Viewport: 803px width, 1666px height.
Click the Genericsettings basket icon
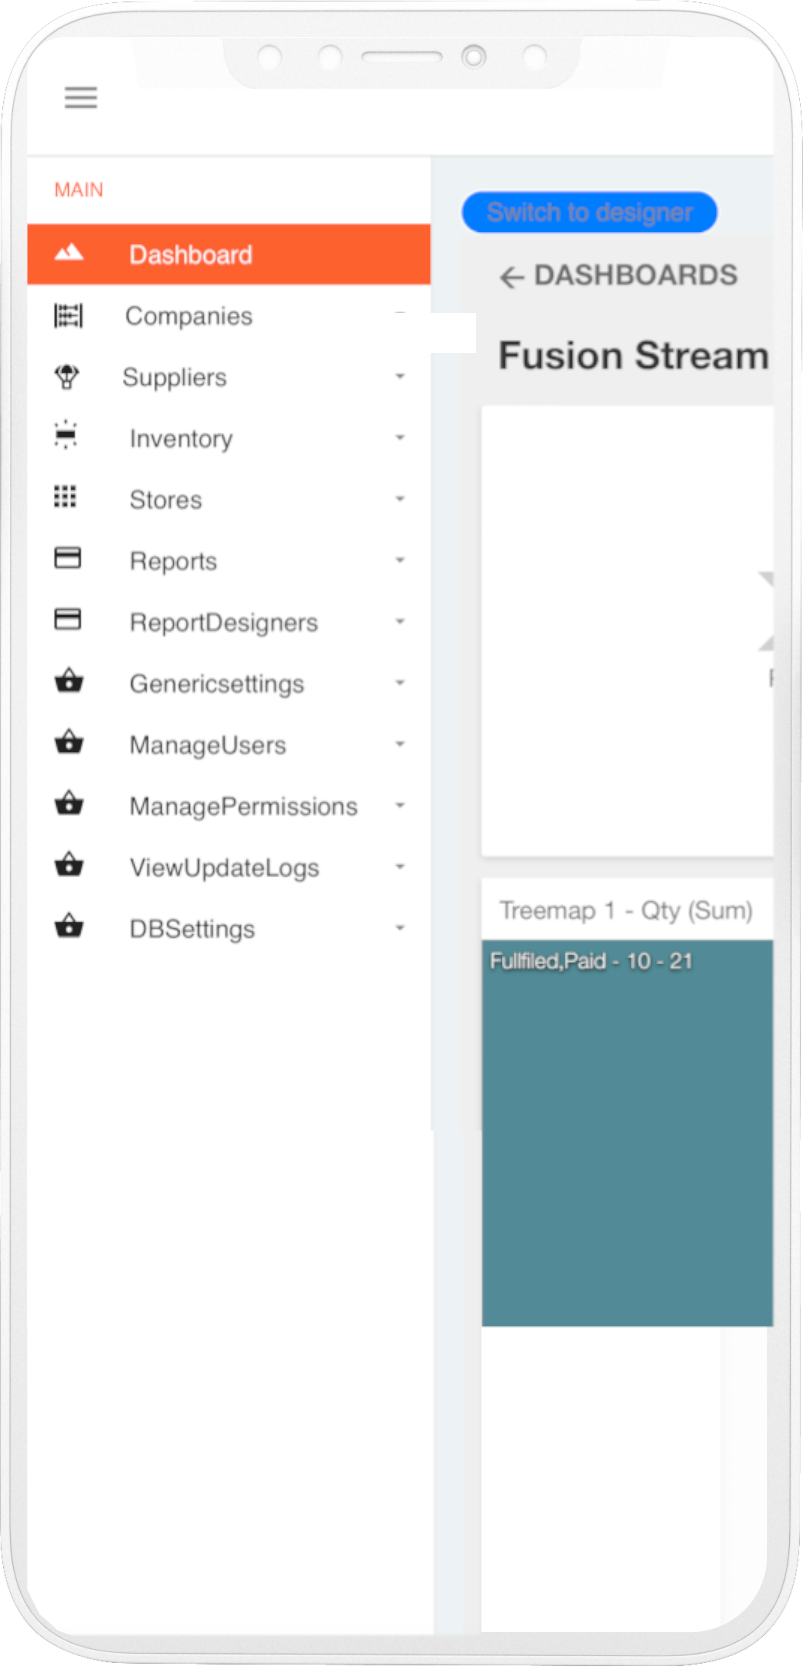[68, 682]
